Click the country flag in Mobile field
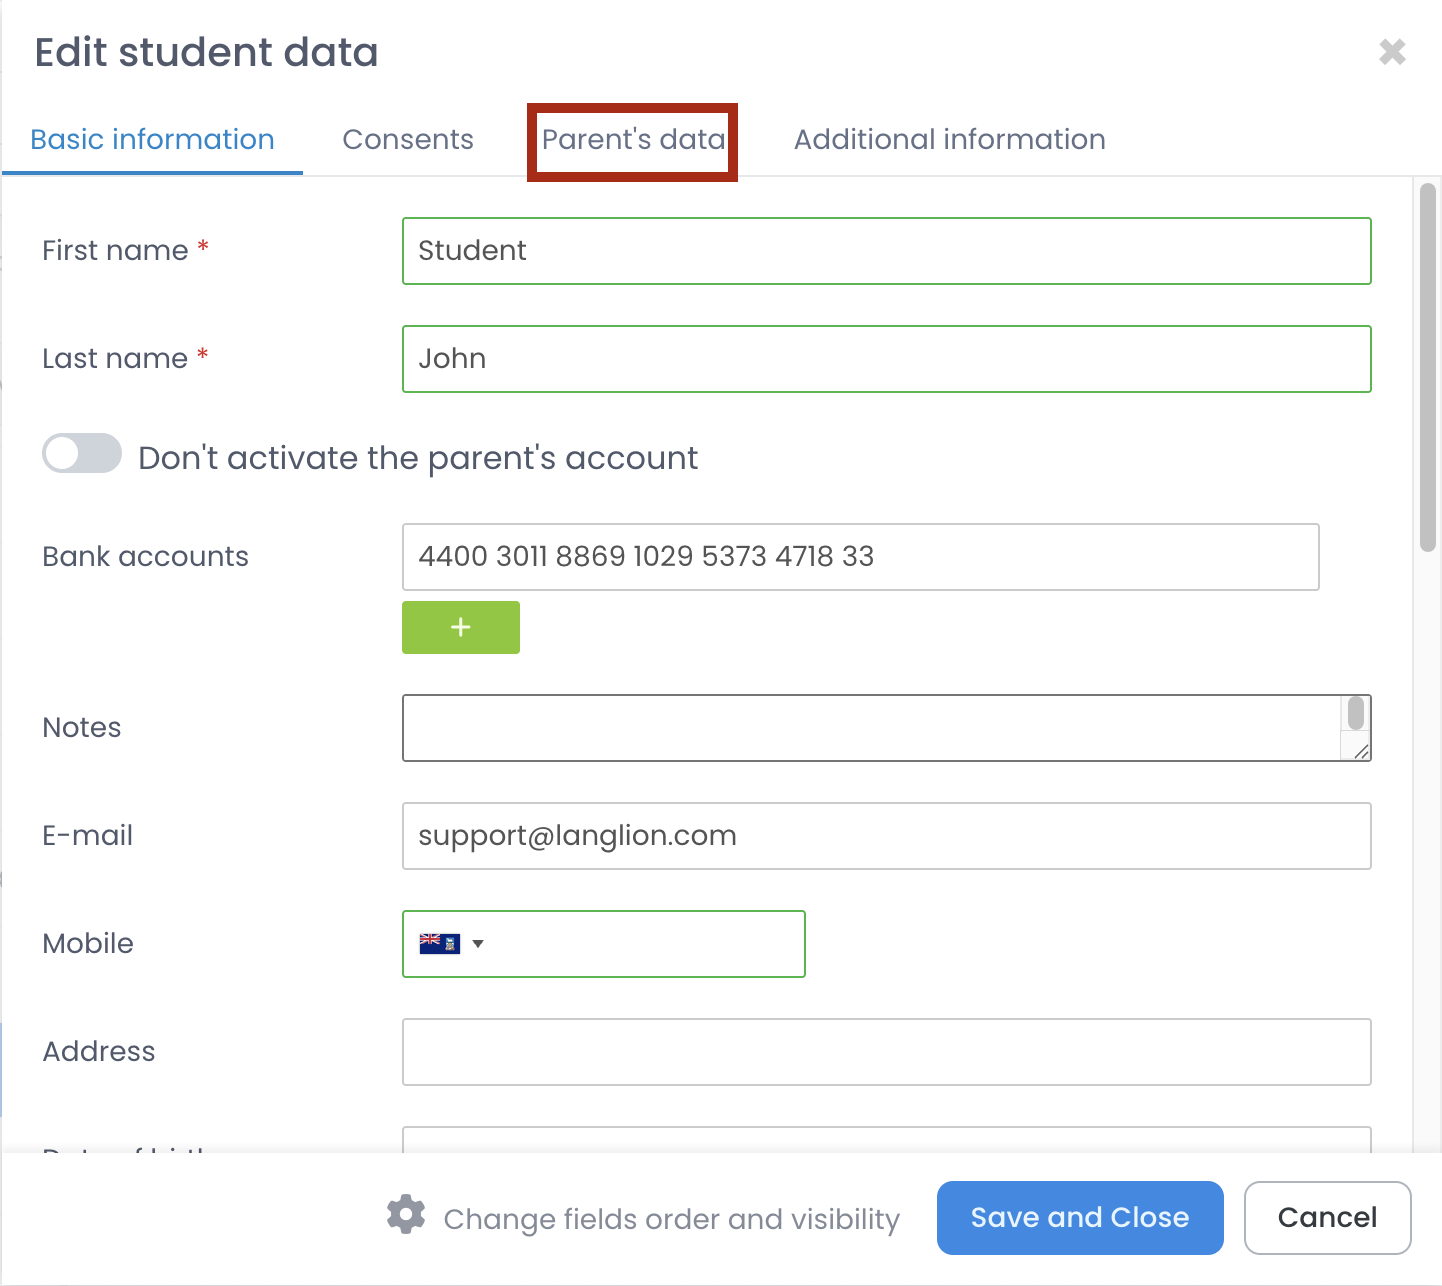The width and height of the screenshot is (1442, 1286). click(439, 943)
